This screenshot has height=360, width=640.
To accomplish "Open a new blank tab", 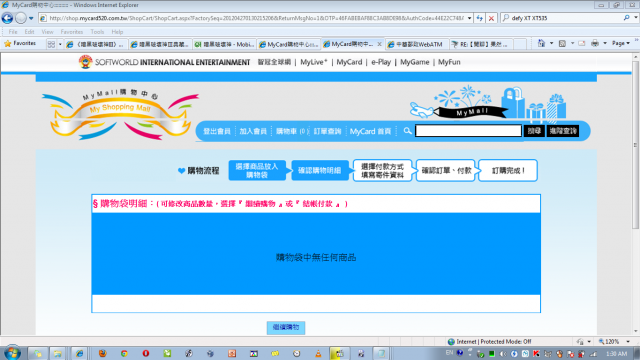I will tap(520, 44).
